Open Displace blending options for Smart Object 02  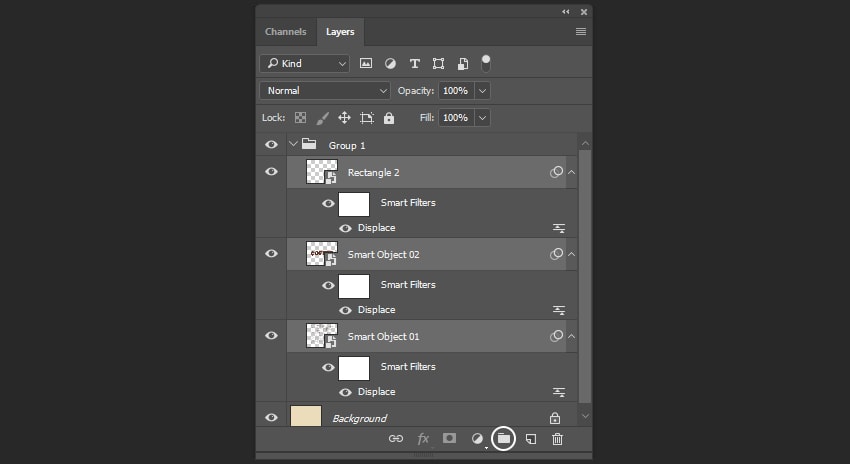[559, 310]
